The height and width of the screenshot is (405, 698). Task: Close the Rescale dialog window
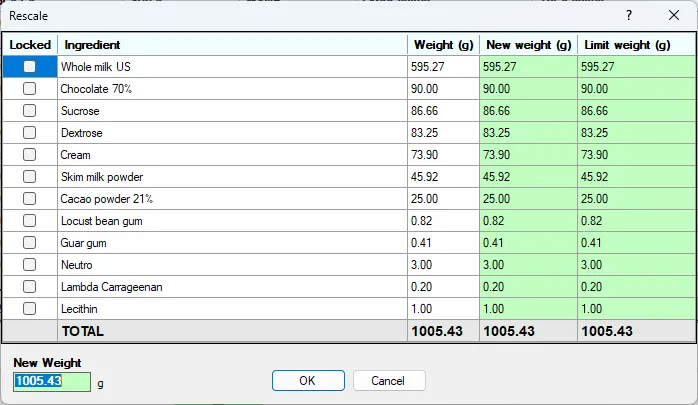click(x=674, y=16)
